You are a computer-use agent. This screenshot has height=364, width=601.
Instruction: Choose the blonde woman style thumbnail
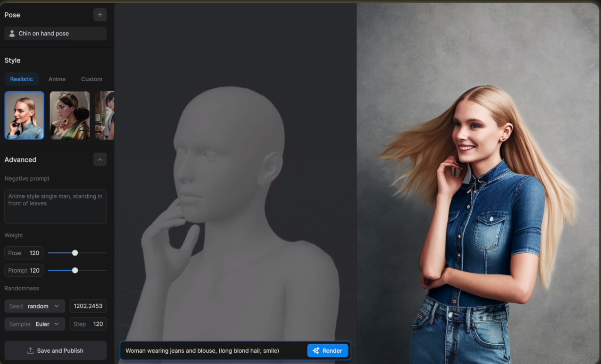pyautogui.click(x=24, y=115)
